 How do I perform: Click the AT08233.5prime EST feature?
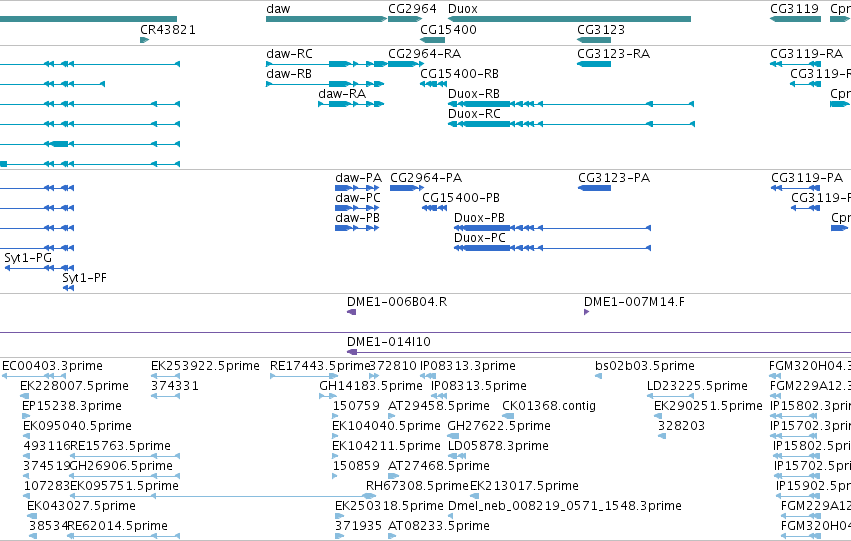pyautogui.click(x=391, y=536)
